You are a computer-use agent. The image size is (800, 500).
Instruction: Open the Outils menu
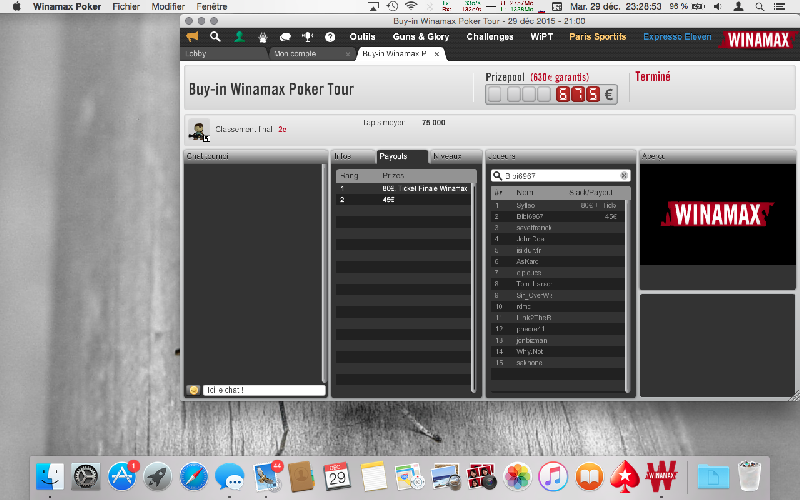pos(362,37)
